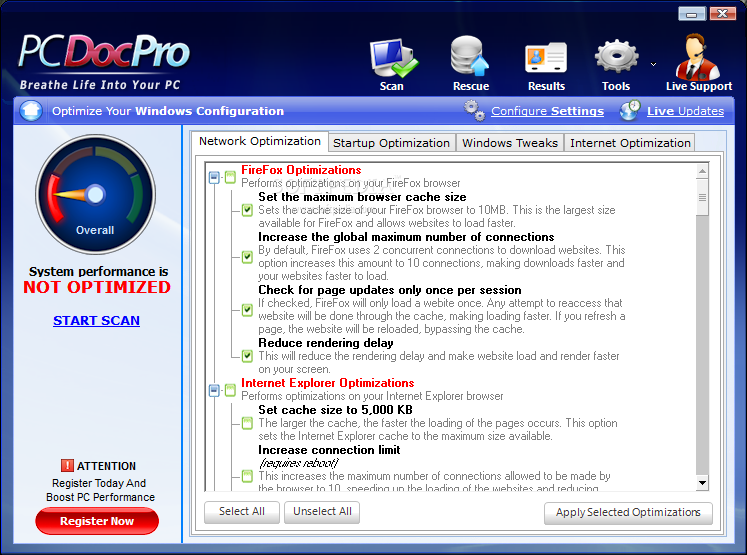Click the 'NOT OPTIMIZED' status text
The width and height of the screenshot is (747, 555).
97,287
